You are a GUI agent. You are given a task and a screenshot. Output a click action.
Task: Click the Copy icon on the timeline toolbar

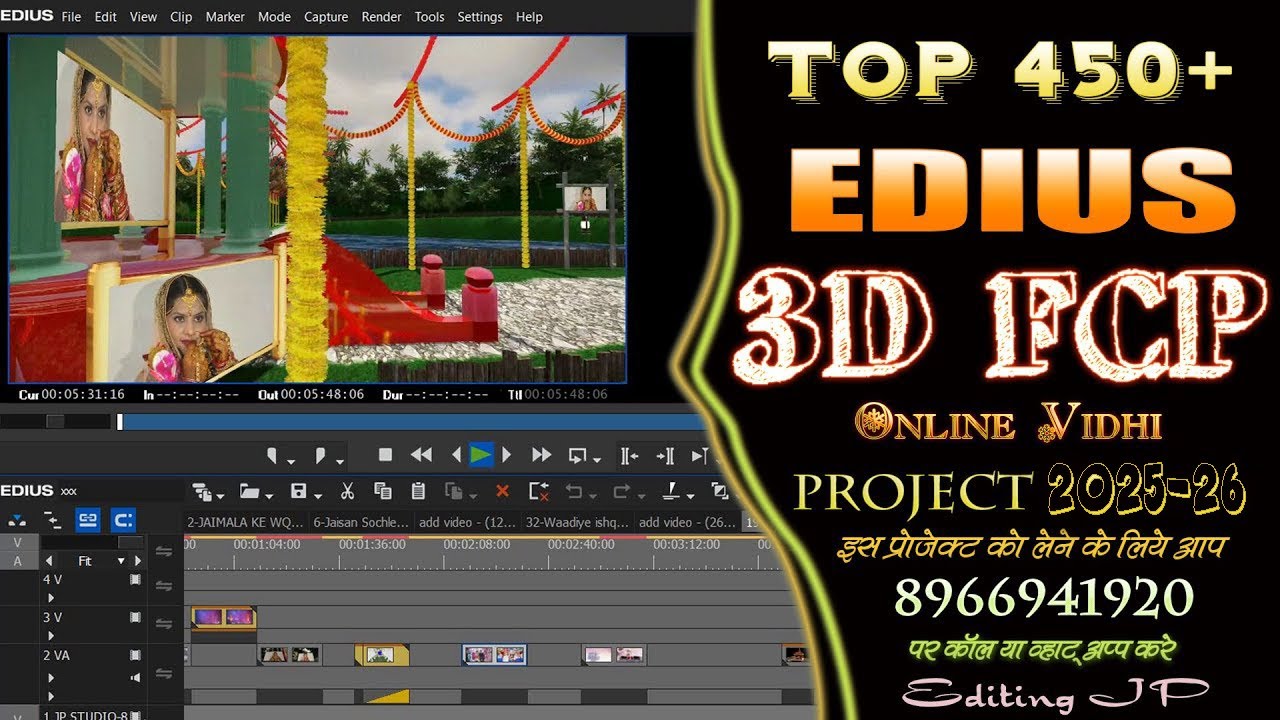(382, 492)
